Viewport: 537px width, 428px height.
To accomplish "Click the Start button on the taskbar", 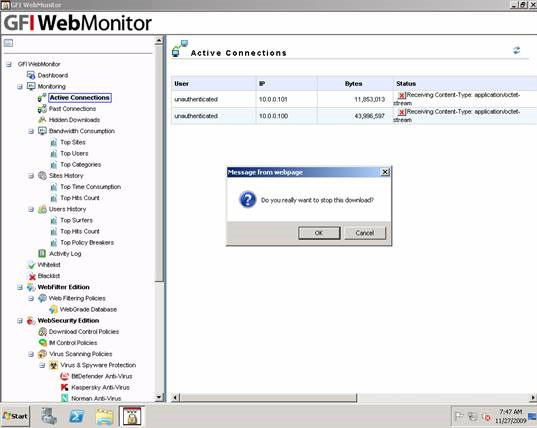I will pyautogui.click(x=15, y=416).
